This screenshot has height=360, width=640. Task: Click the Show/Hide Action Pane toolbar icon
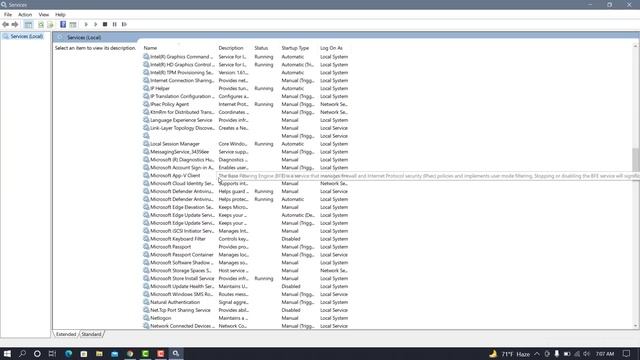[73, 24]
